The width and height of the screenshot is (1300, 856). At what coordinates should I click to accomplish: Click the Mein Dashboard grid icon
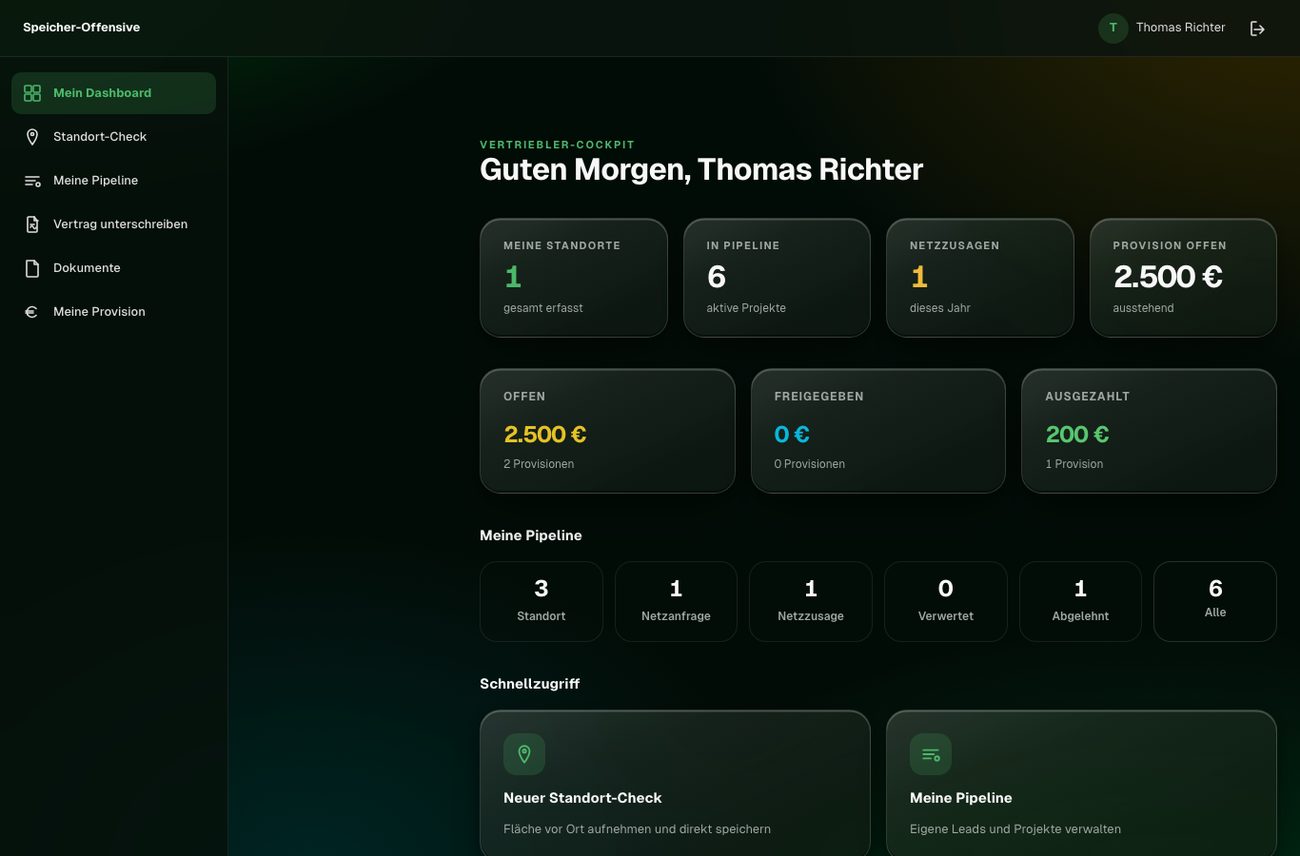coord(32,93)
